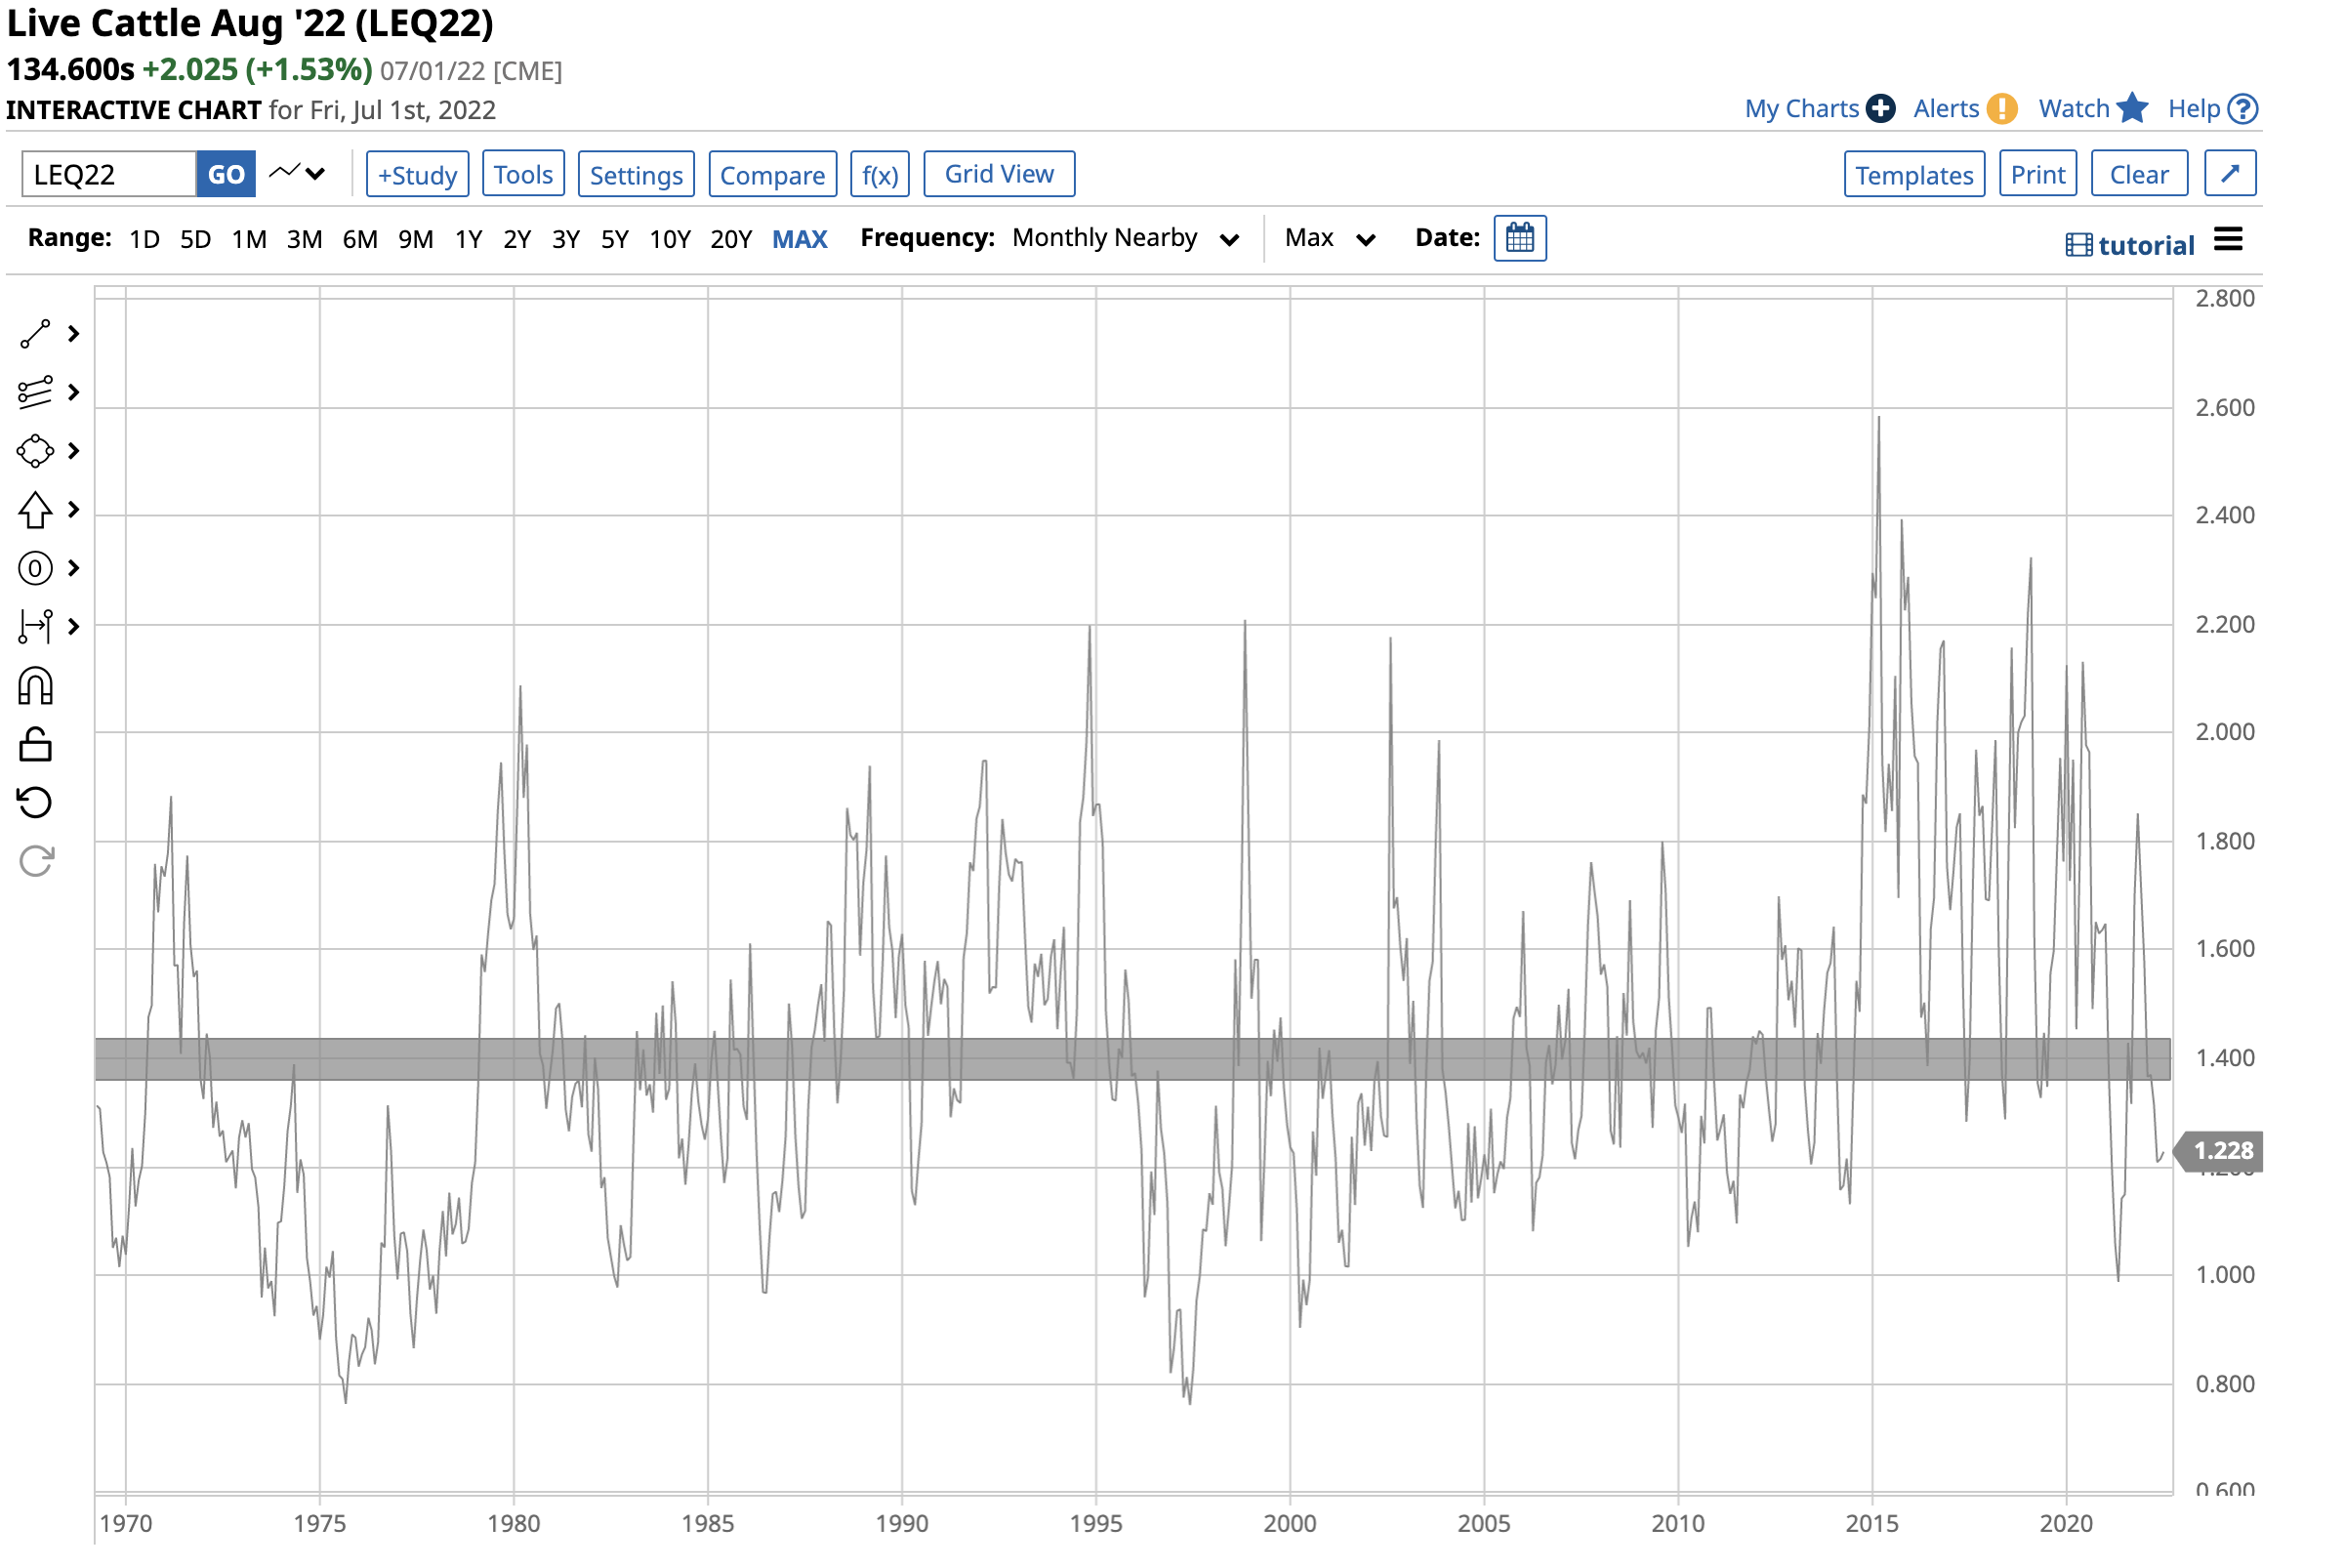Screen dimensions: 2345x1568
Task: Open the date picker calendar icon
Action: point(1519,238)
